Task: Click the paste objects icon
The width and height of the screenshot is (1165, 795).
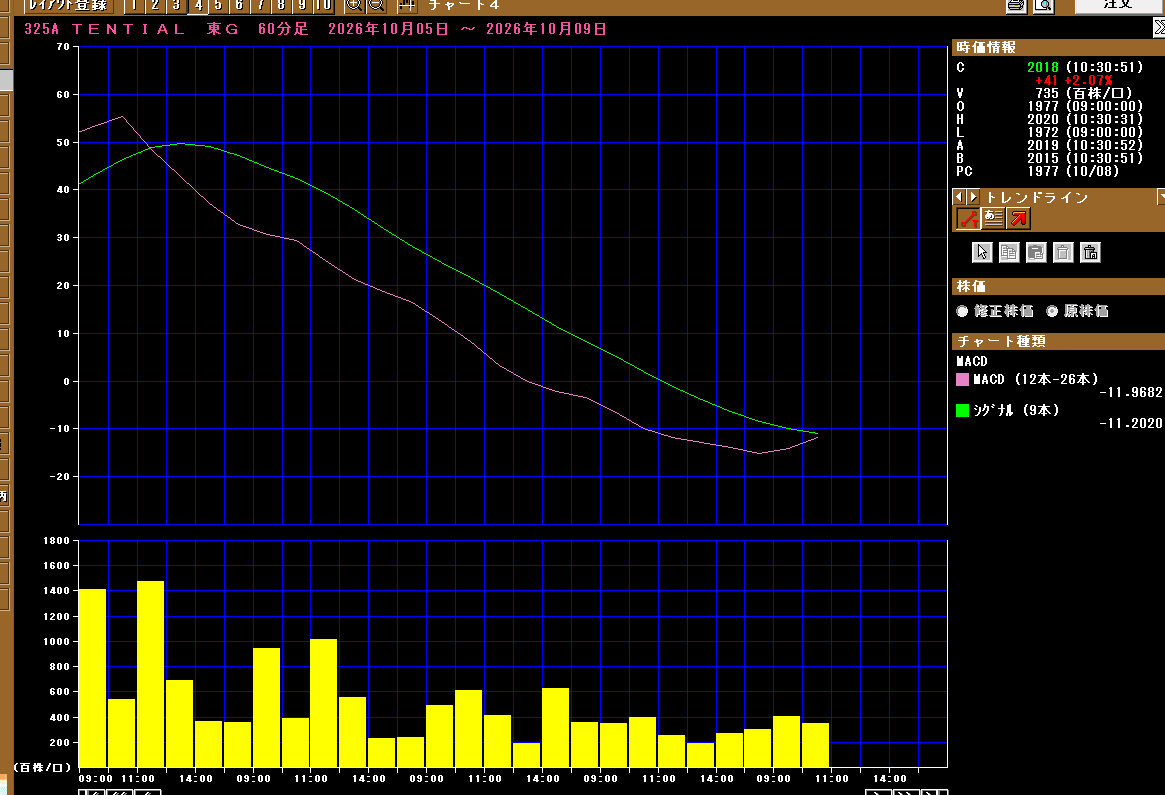Action: pyautogui.click(x=1036, y=253)
